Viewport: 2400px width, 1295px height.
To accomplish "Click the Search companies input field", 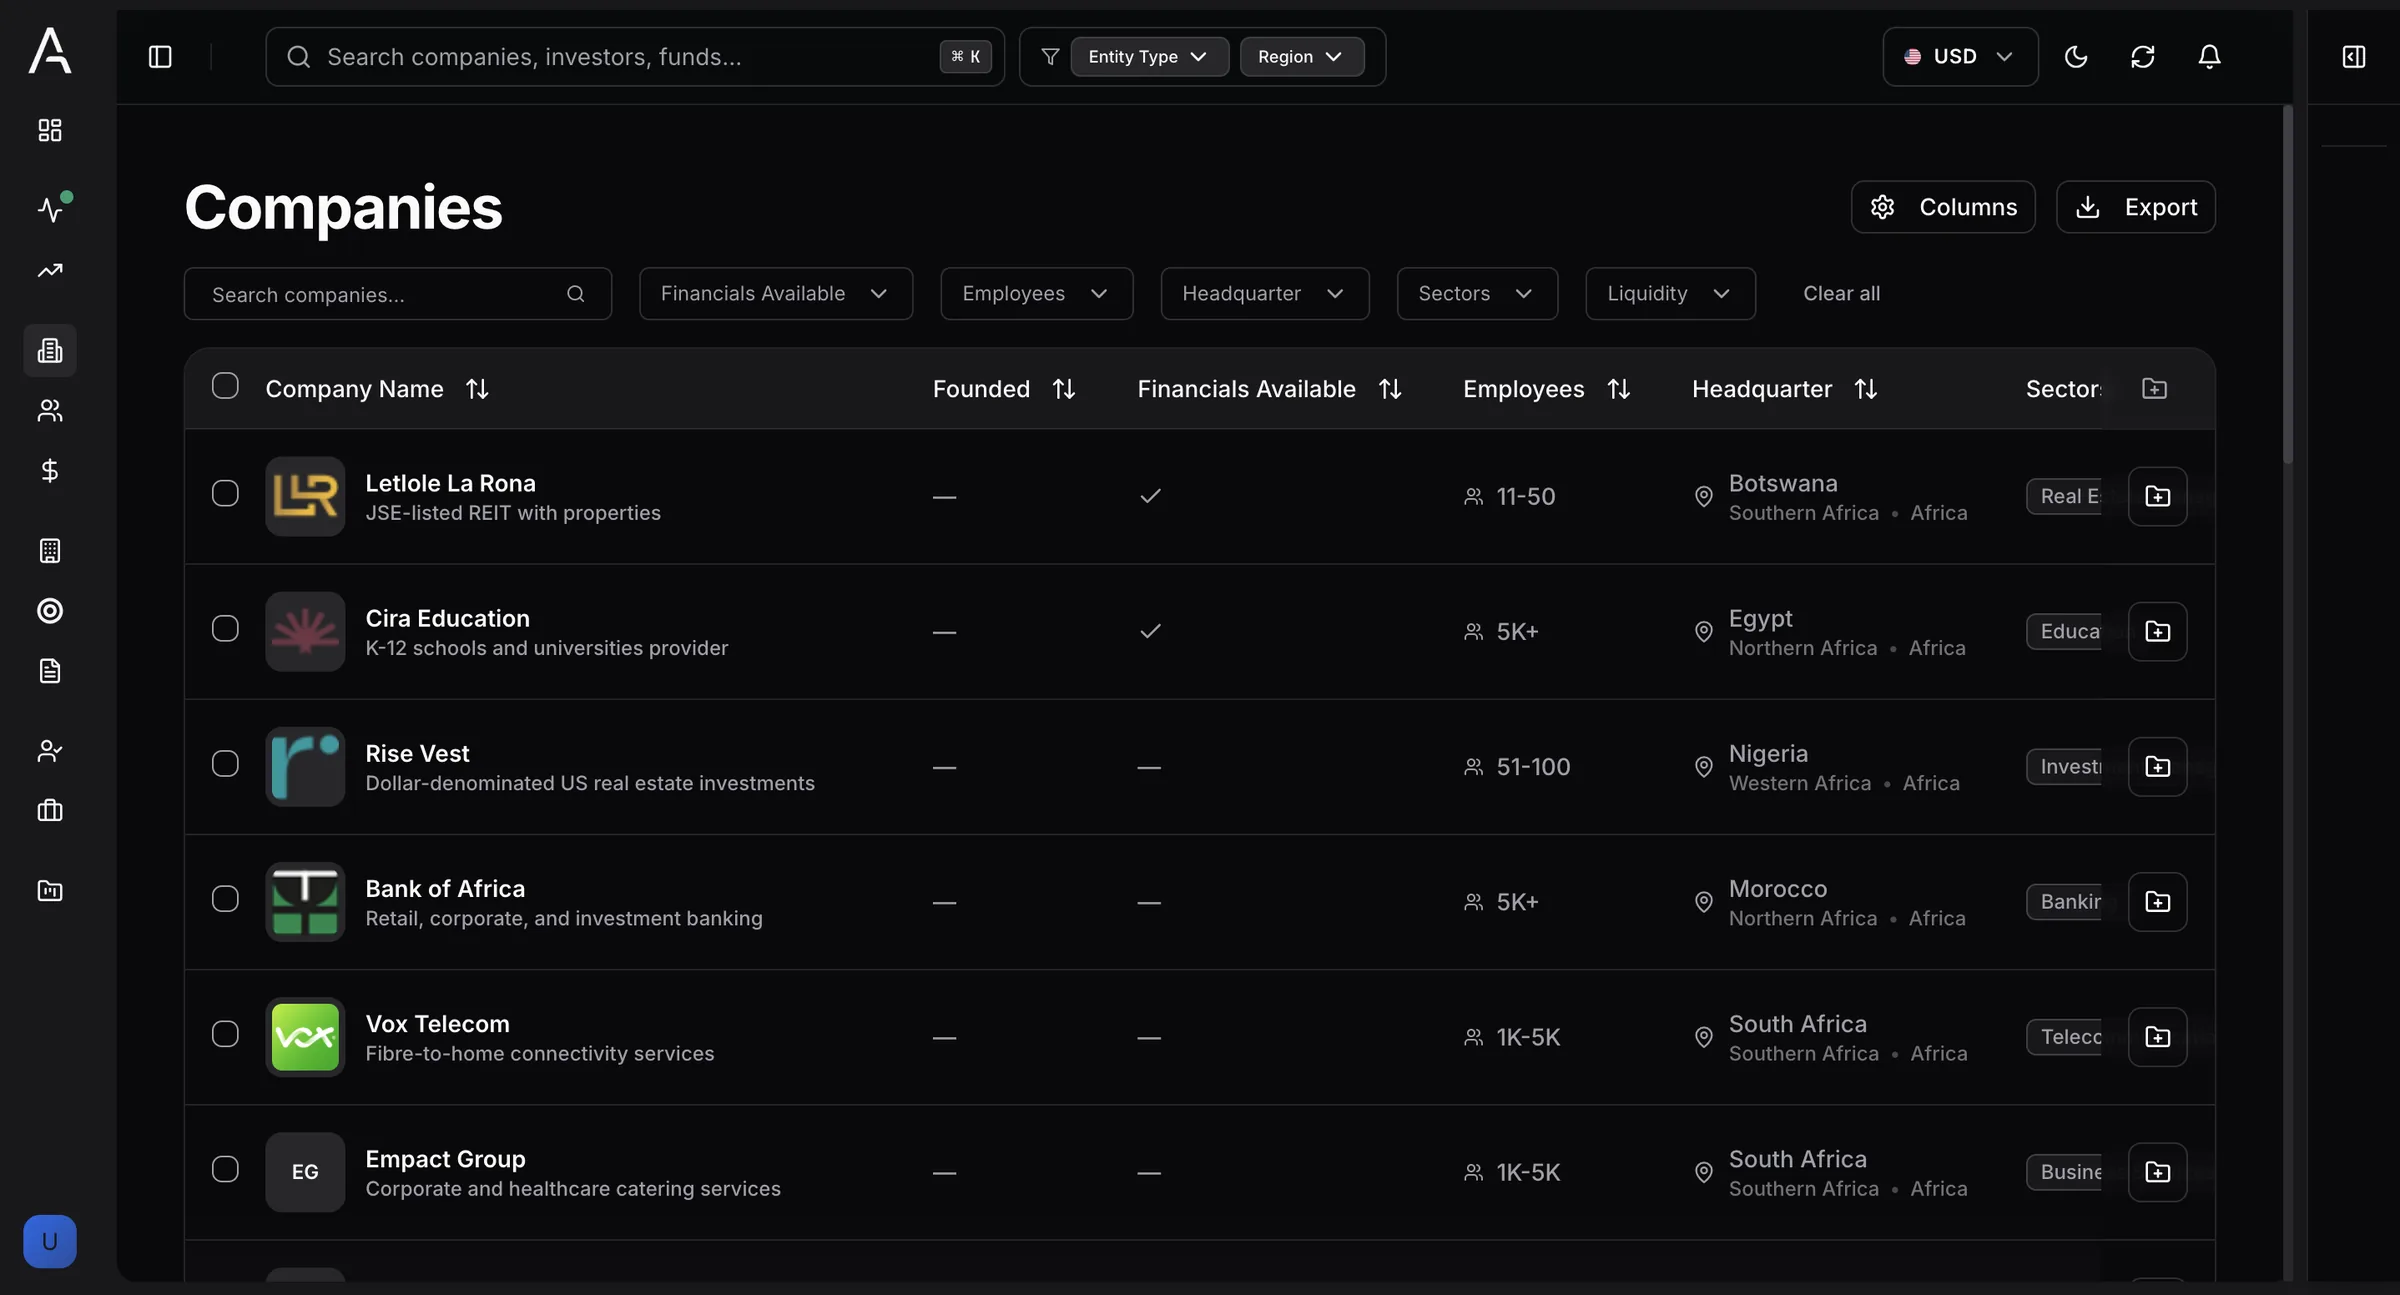I will point(398,293).
